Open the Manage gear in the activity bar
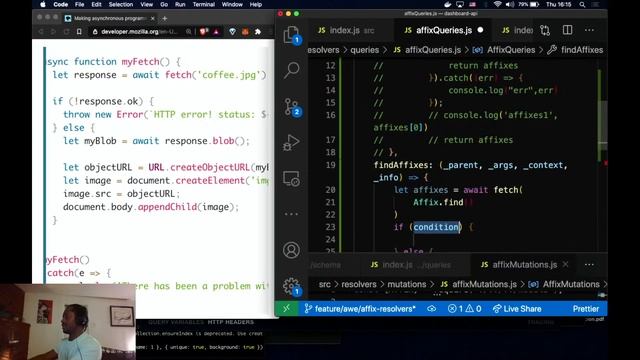The width and height of the screenshot is (640, 360). tap(291, 286)
